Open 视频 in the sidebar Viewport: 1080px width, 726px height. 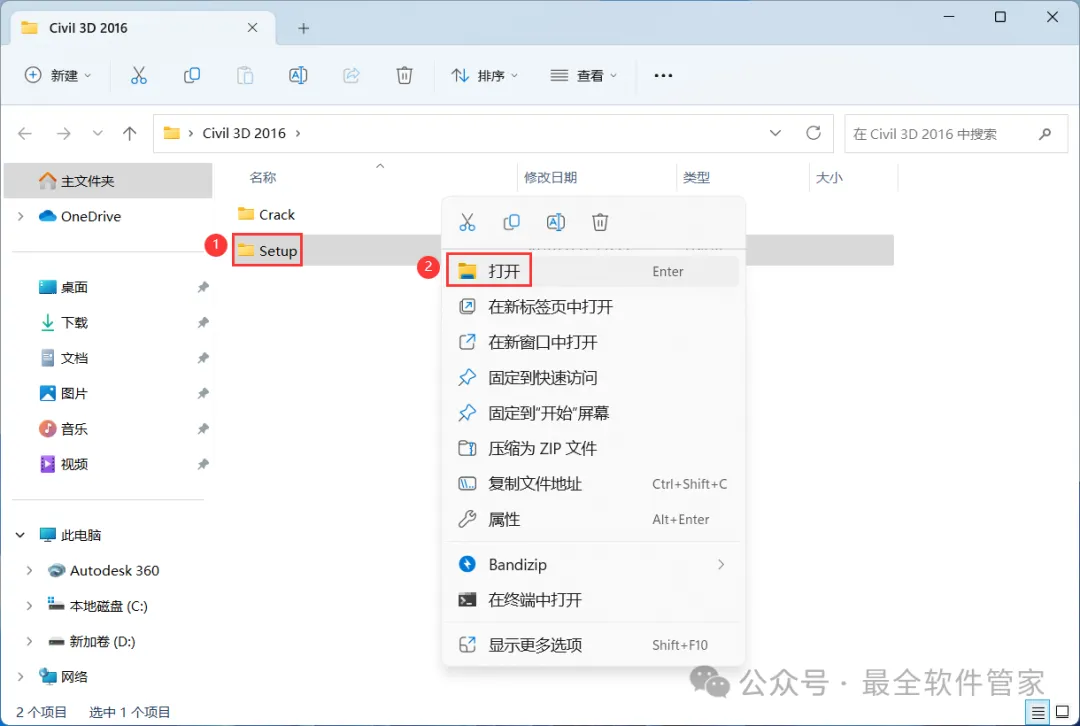(x=74, y=464)
